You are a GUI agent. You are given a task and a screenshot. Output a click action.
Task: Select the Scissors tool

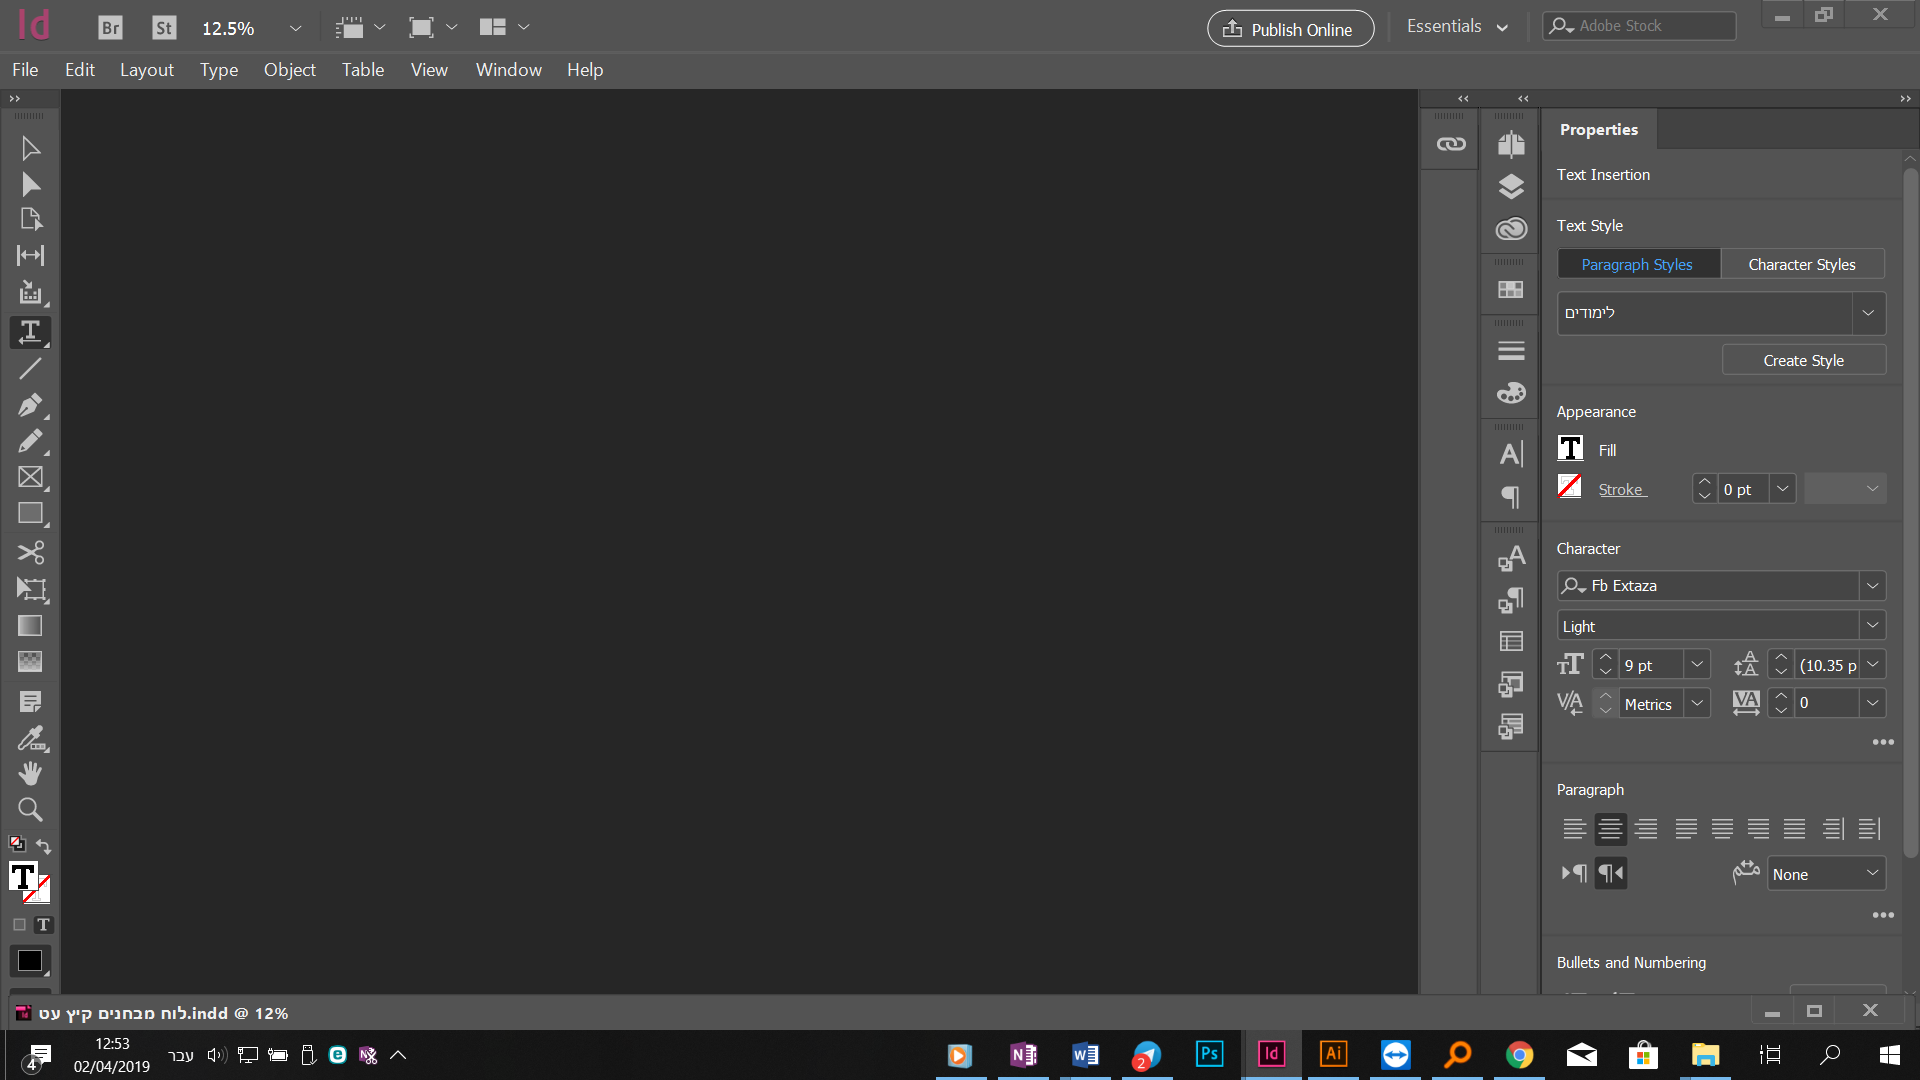30,552
